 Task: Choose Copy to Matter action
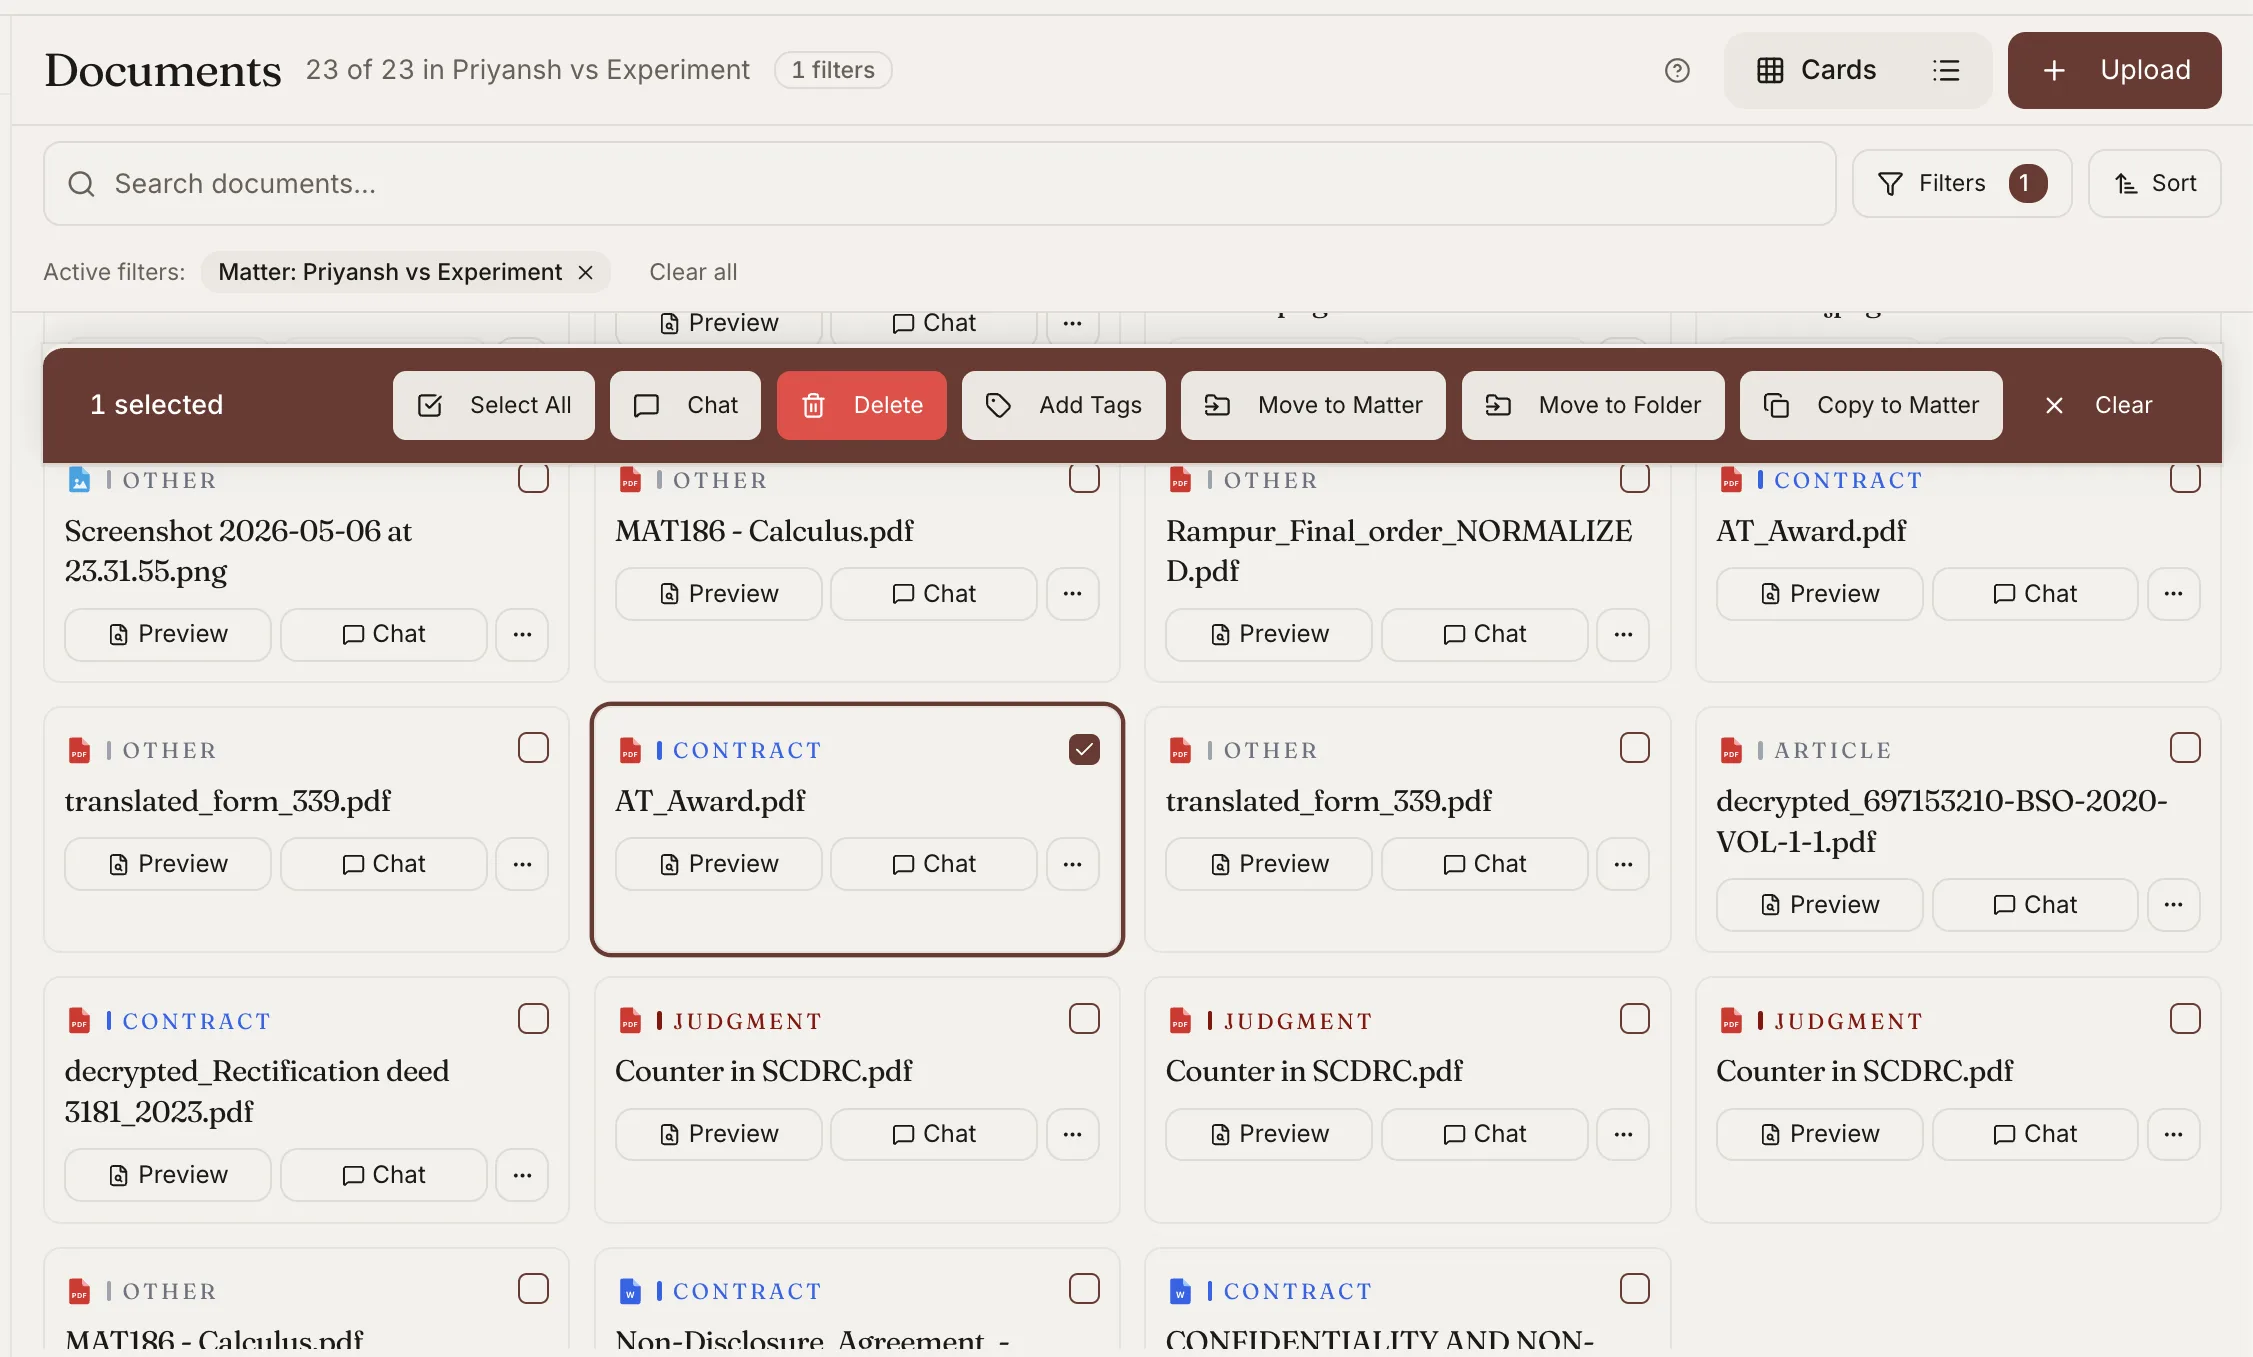pyautogui.click(x=1871, y=405)
